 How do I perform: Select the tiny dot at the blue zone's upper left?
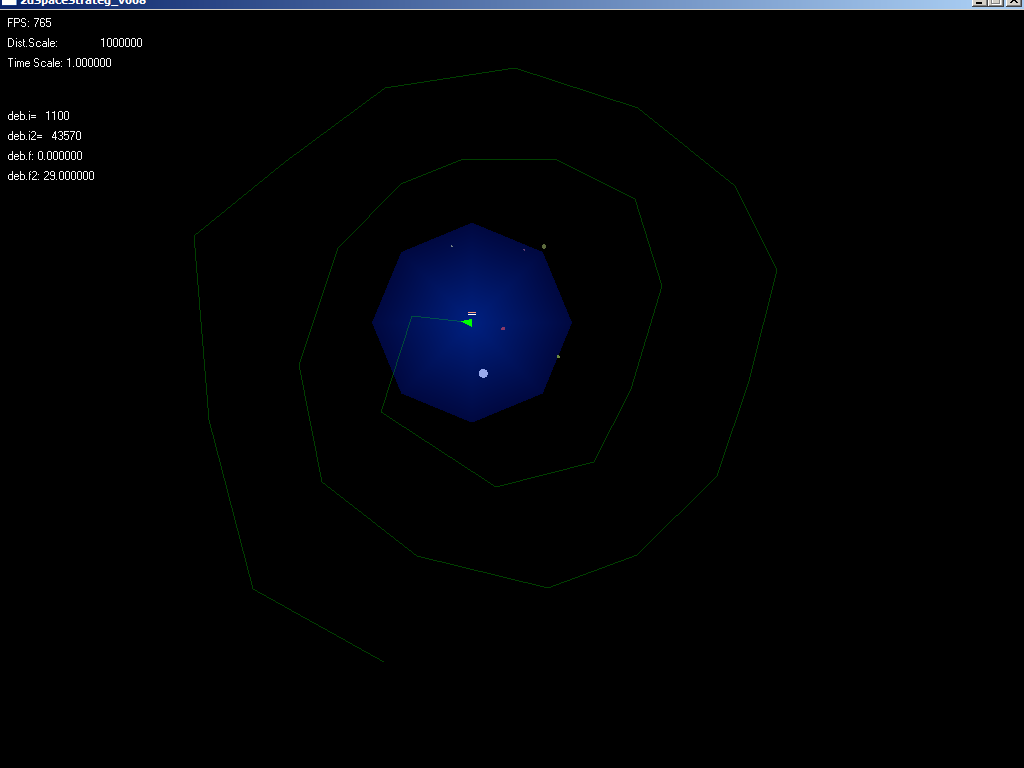(x=452, y=246)
